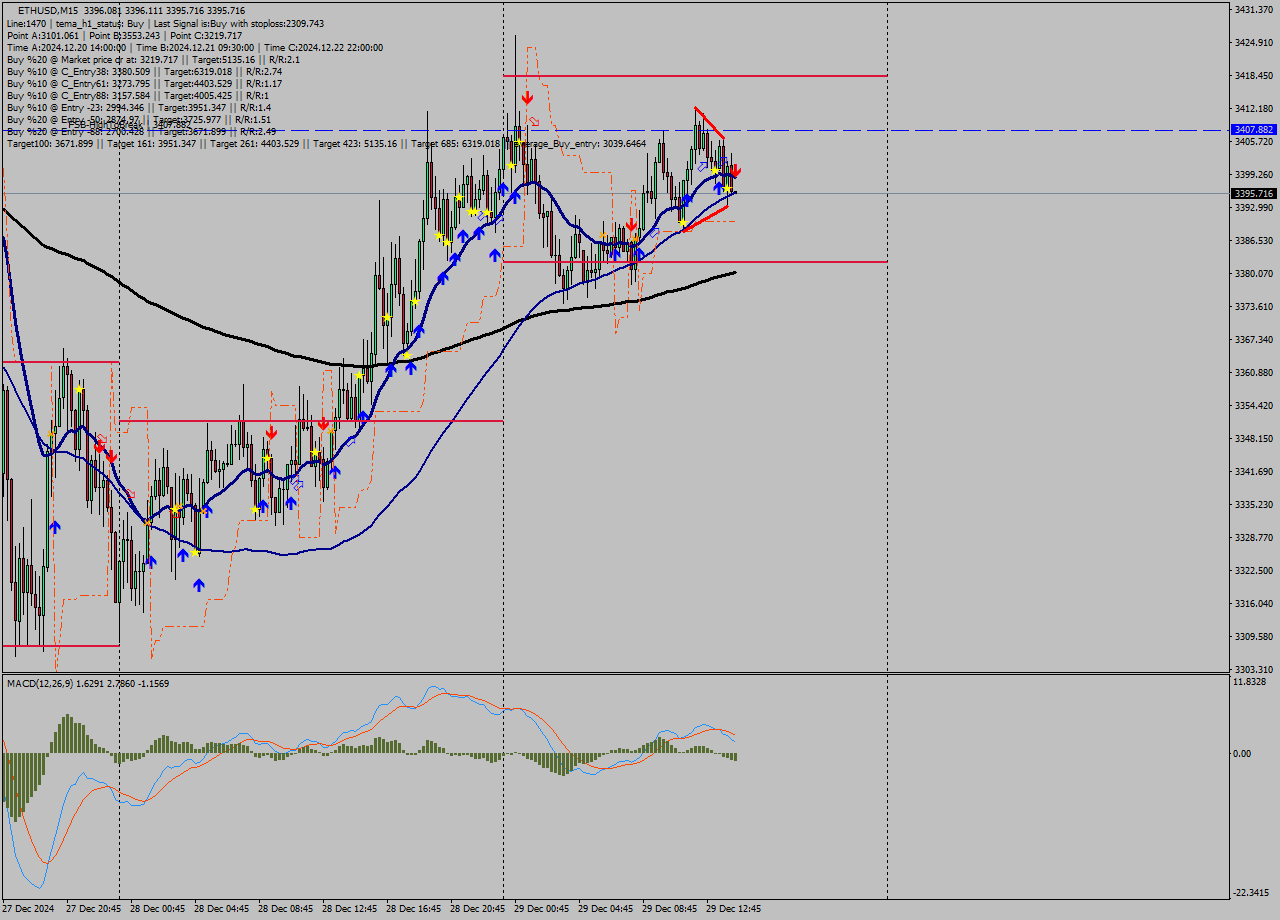Click the 3341.690 price axis value
Screen dimensions: 1280x920
click(1253, 471)
